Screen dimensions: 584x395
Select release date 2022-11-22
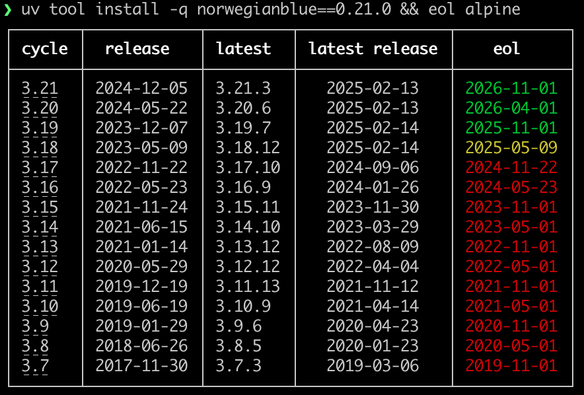[142, 168]
